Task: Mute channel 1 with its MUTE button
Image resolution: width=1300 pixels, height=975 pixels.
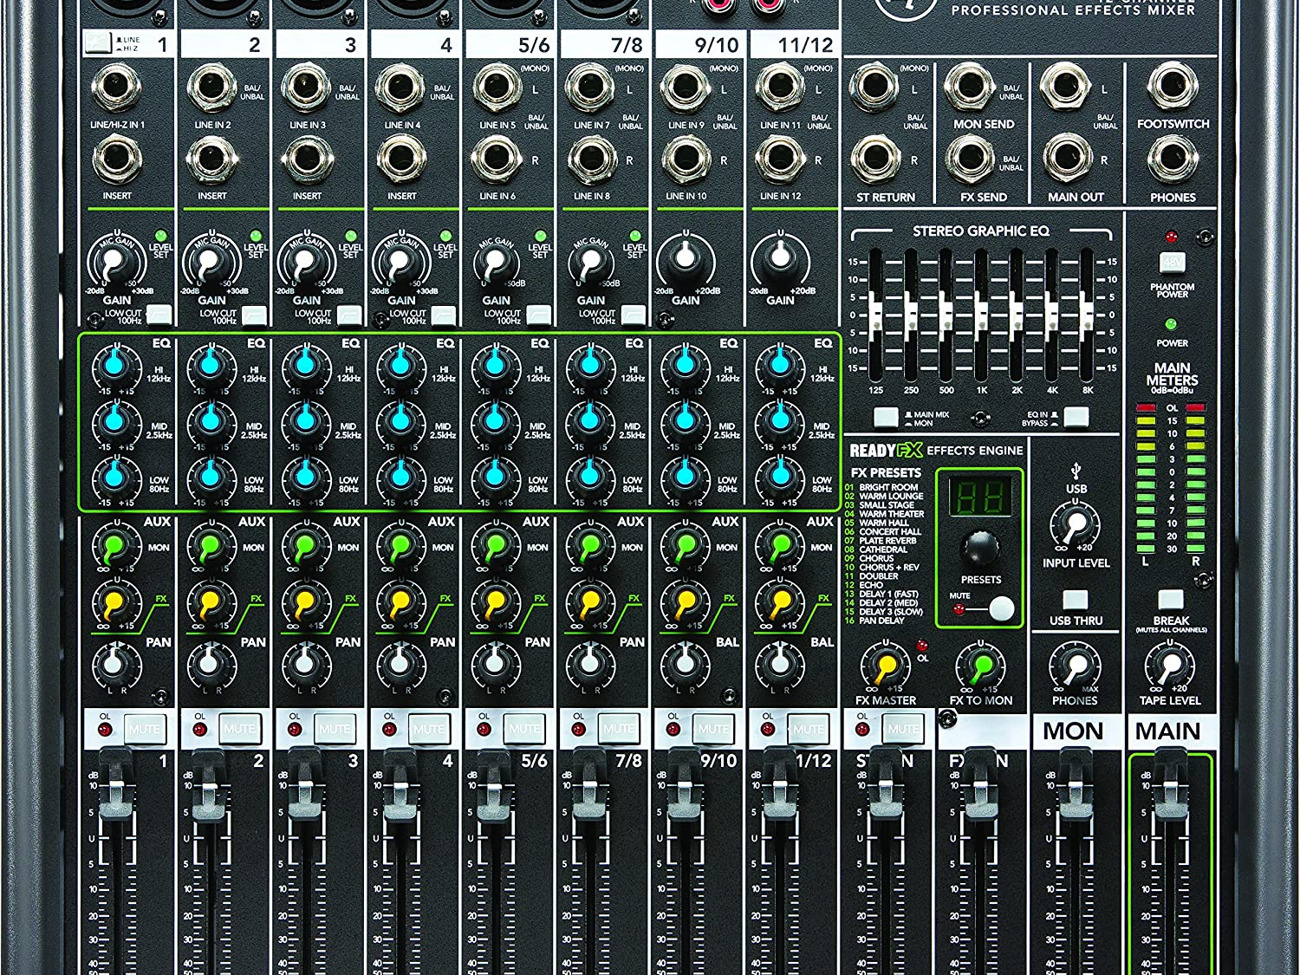Action: 144,729
